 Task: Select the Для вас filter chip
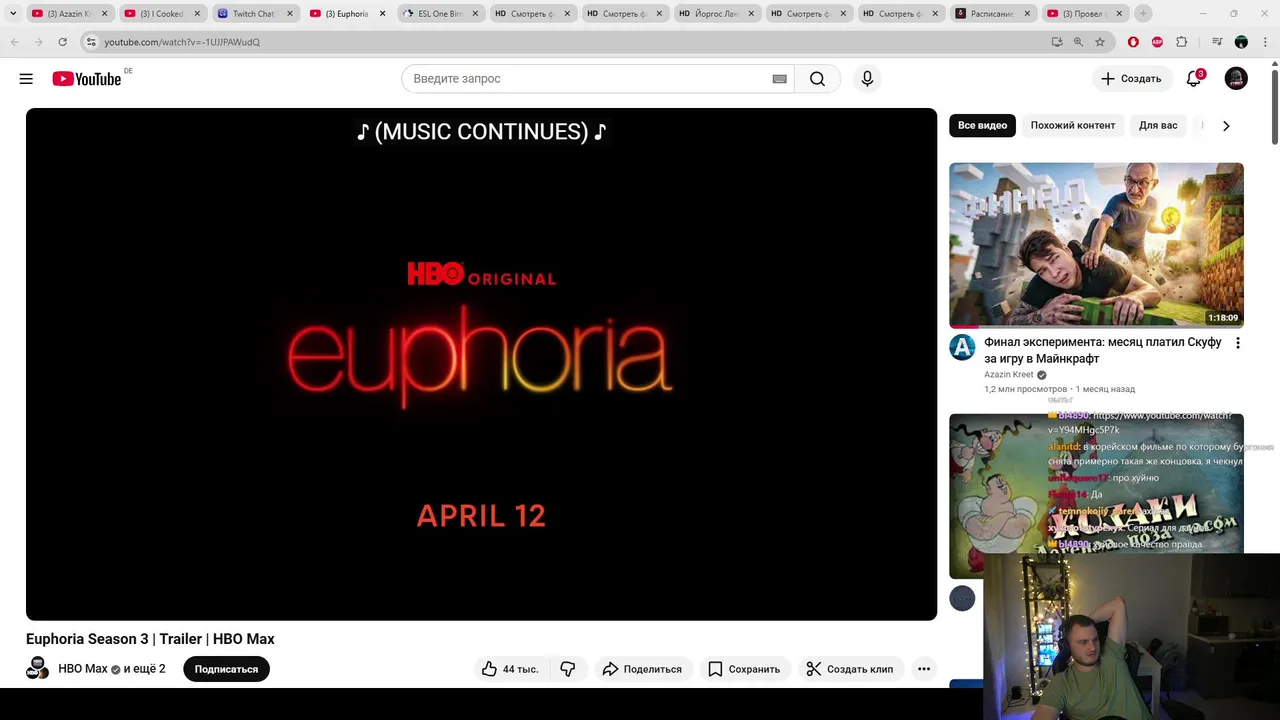tap(1158, 125)
